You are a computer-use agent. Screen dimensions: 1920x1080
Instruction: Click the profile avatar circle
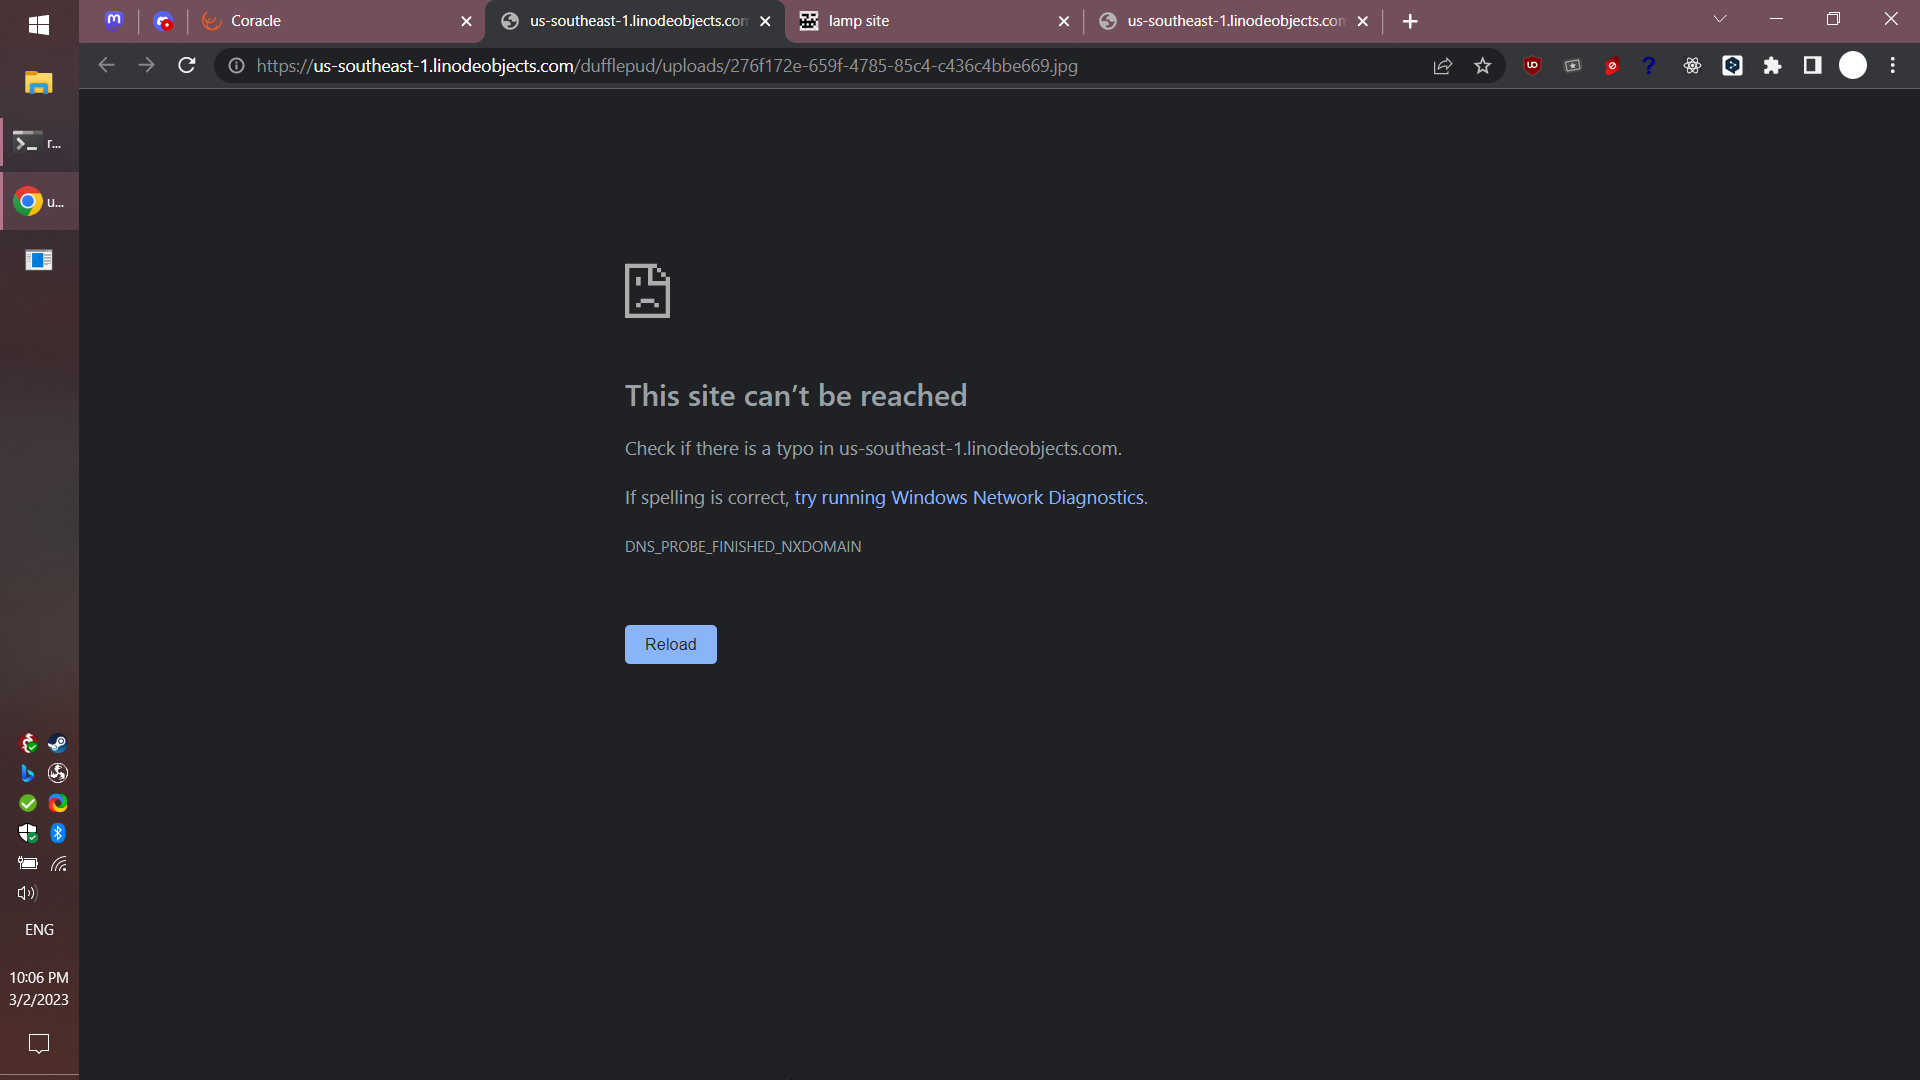[1853, 66]
